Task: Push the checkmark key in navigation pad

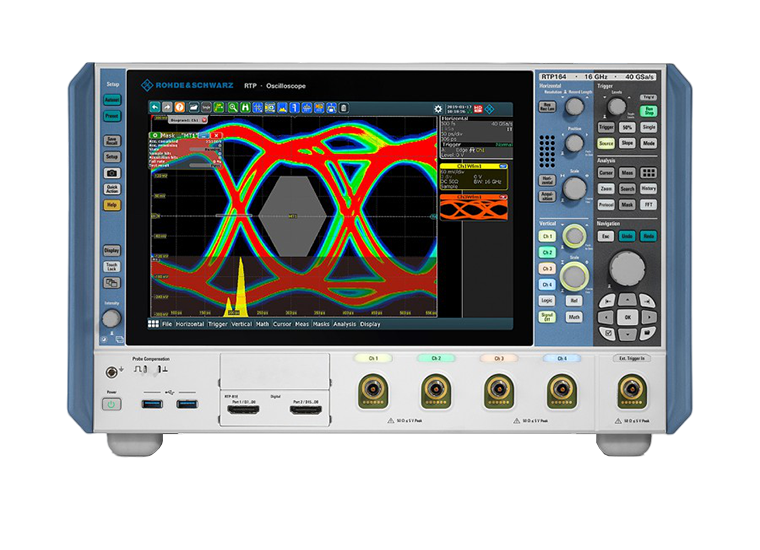Action: [607, 333]
